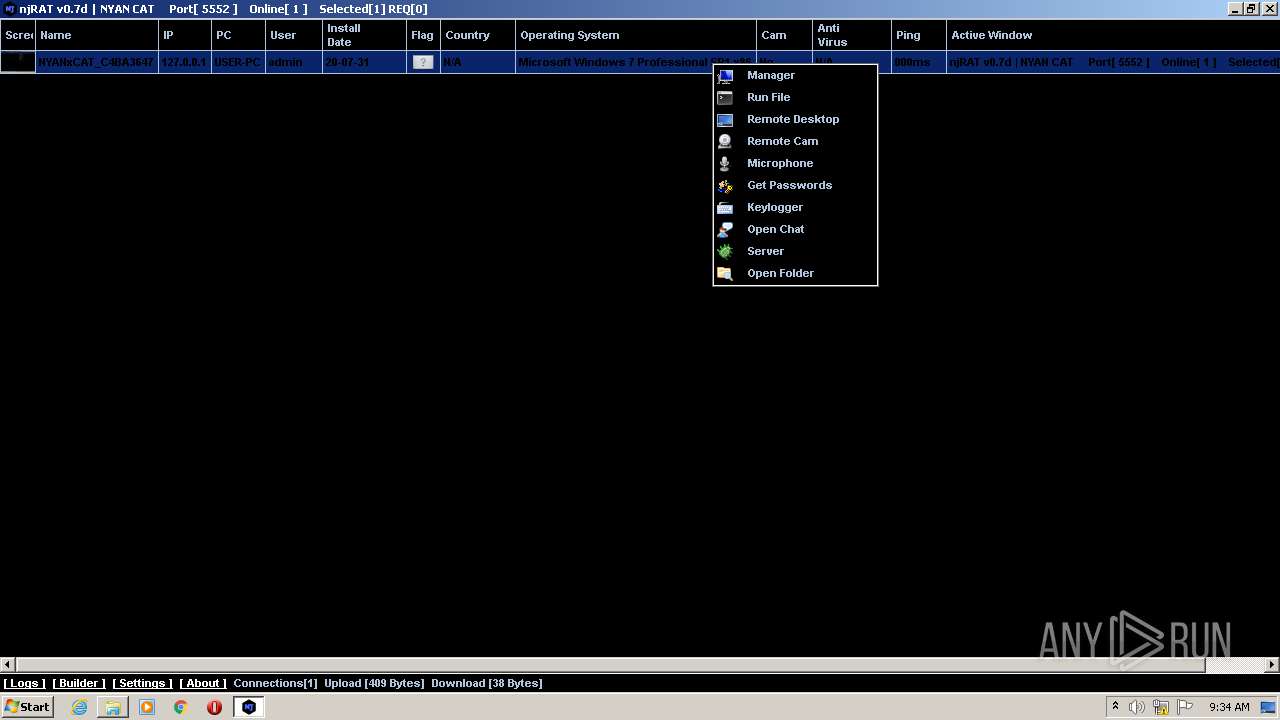This screenshot has height=720, width=1280.
Task: Click the Ping column header
Action: (918, 35)
